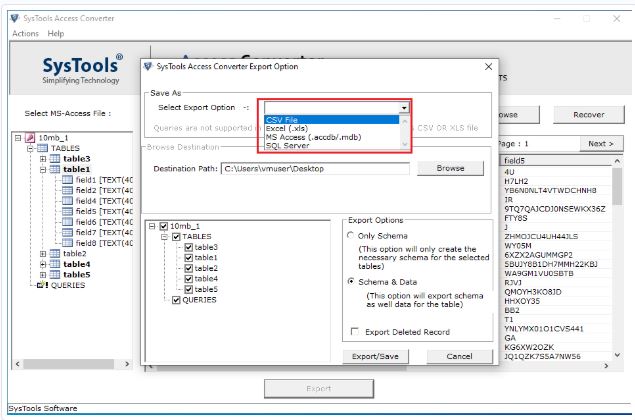635x420 pixels.
Task: Click the QUERIES icon in left tree
Action: (43, 285)
